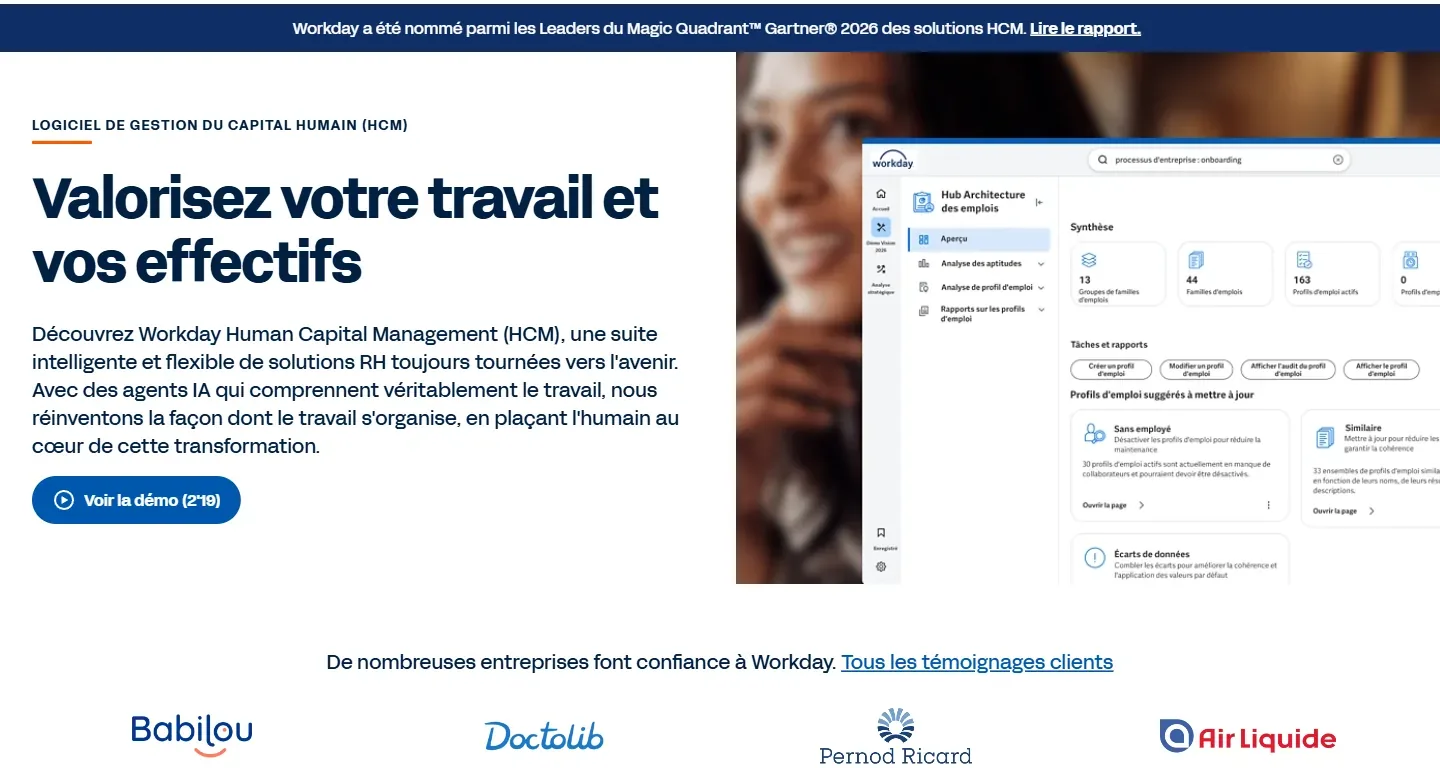This screenshot has width=1440, height=768.
Task: Click Afficher l'audit du profil d'emploi button
Action: (x=1288, y=370)
